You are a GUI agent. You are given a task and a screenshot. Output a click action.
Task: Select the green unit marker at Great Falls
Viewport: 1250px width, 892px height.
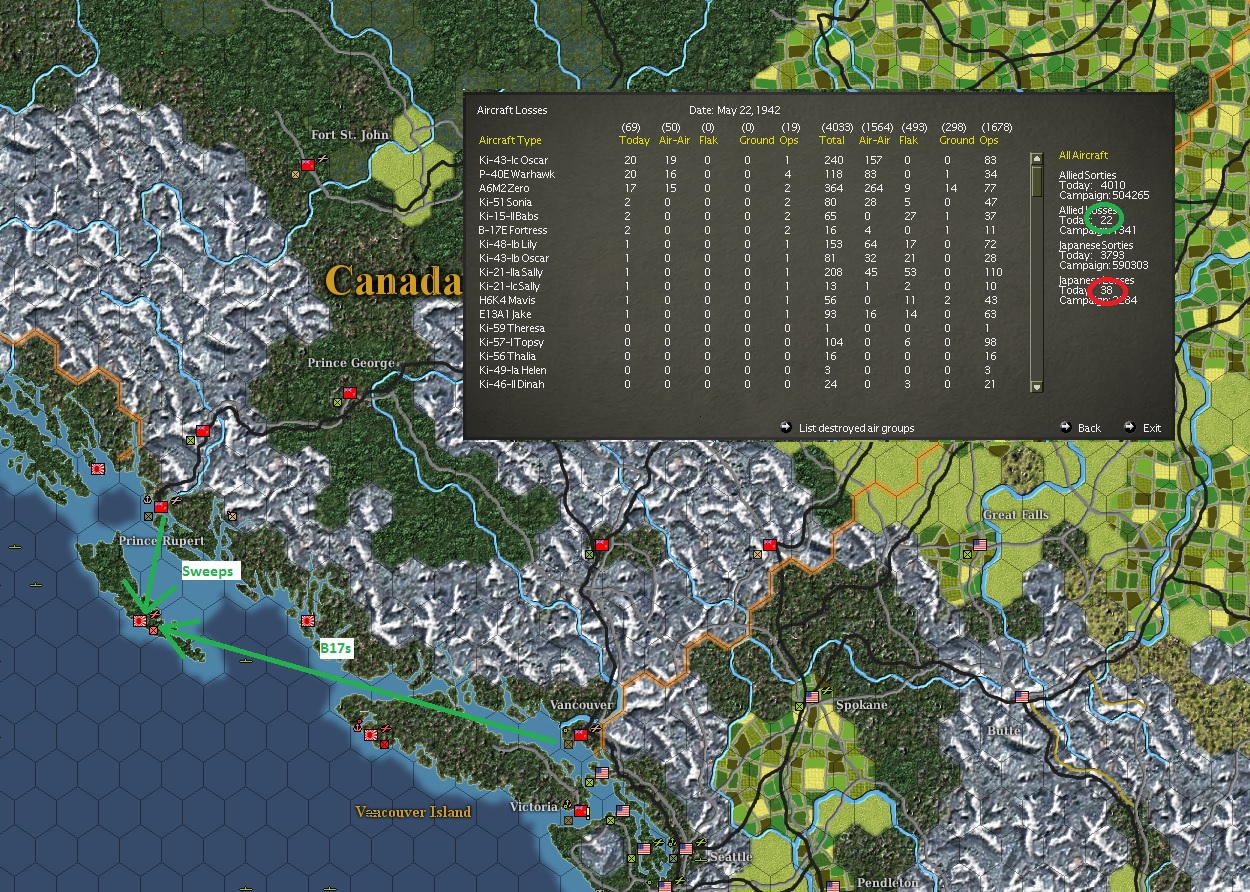[x=967, y=555]
